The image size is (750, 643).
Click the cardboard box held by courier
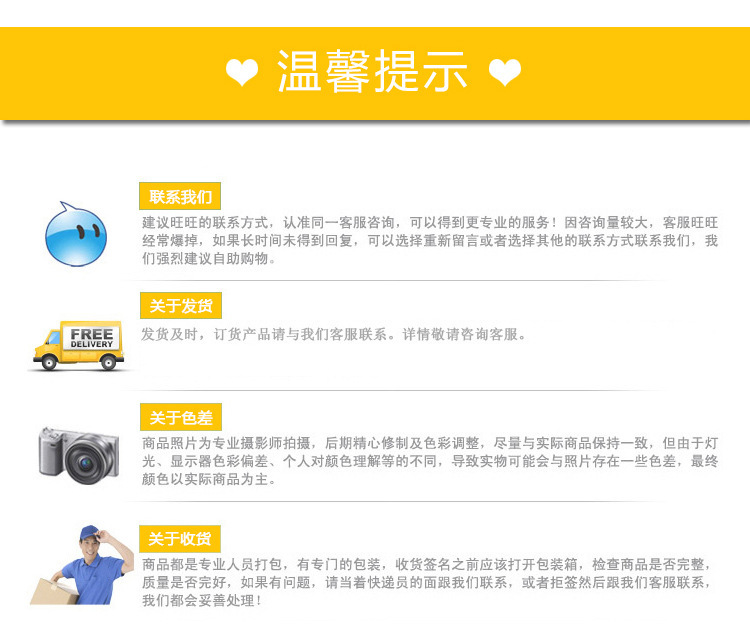54,592
